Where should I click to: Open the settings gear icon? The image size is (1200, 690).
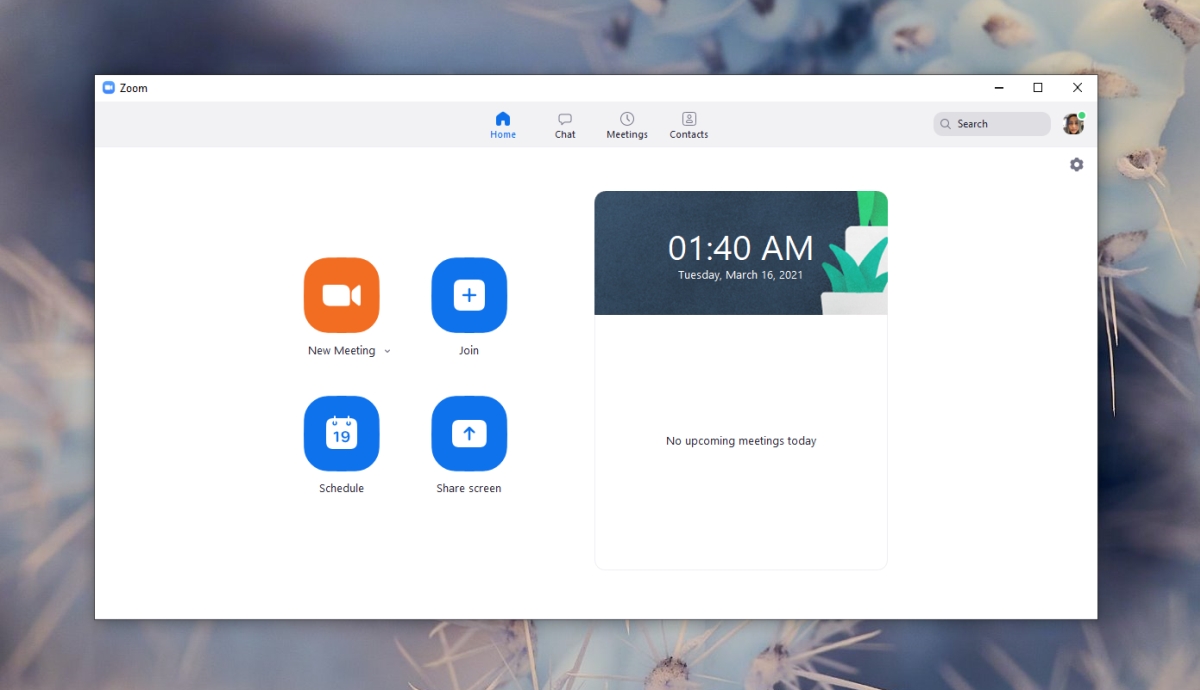(x=1076, y=164)
